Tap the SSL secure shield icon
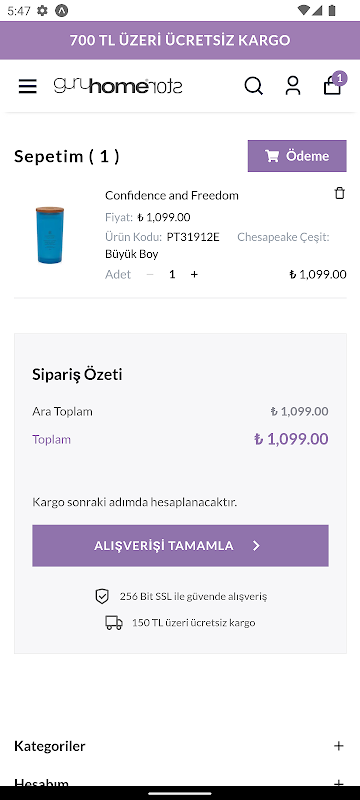This screenshot has width=360, height=800. click(102, 596)
